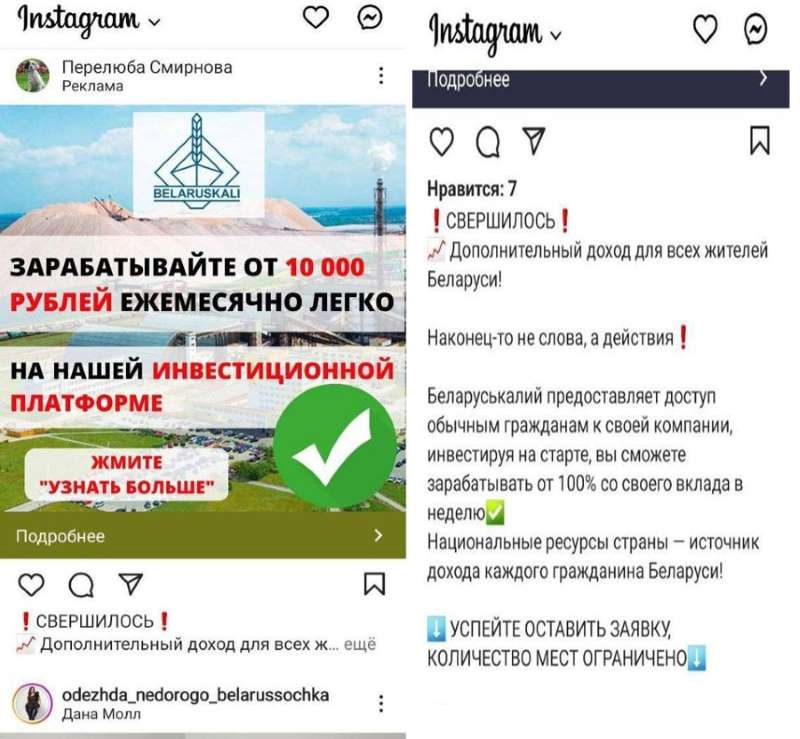
Task: Open options menu for Перелюба Смирнова post
Action: (381, 76)
